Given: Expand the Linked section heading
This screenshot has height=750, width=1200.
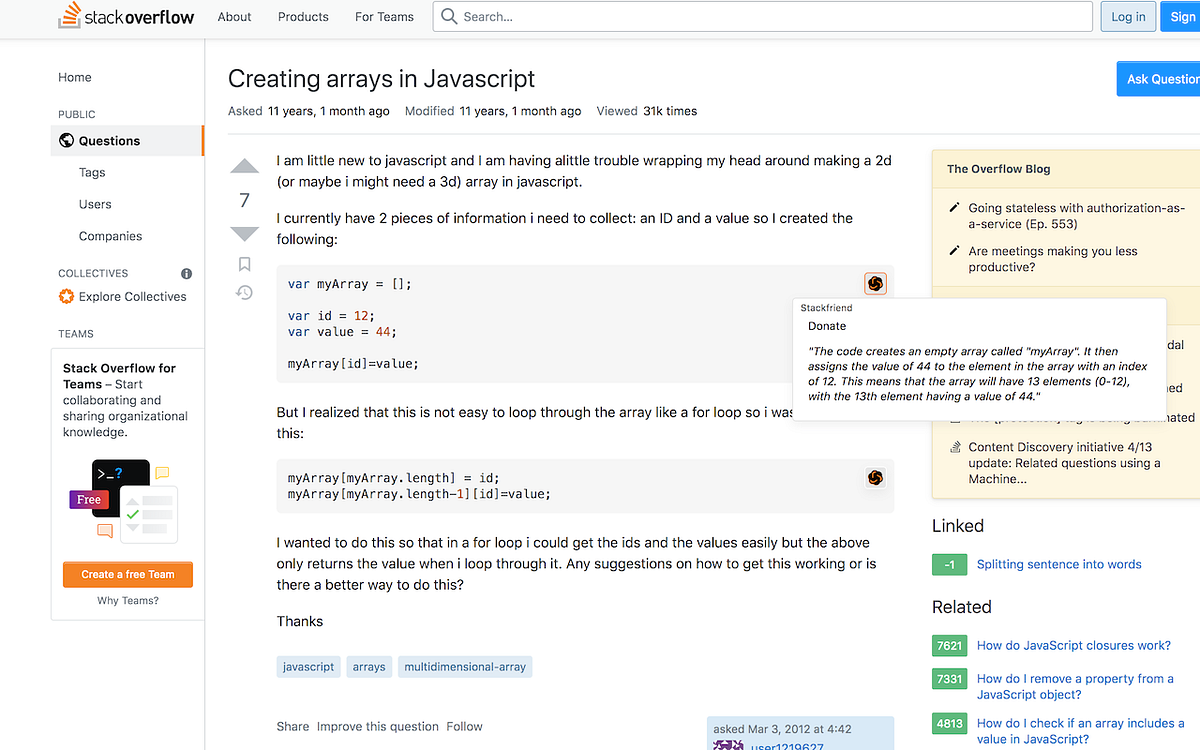Looking at the screenshot, I should (x=958, y=525).
